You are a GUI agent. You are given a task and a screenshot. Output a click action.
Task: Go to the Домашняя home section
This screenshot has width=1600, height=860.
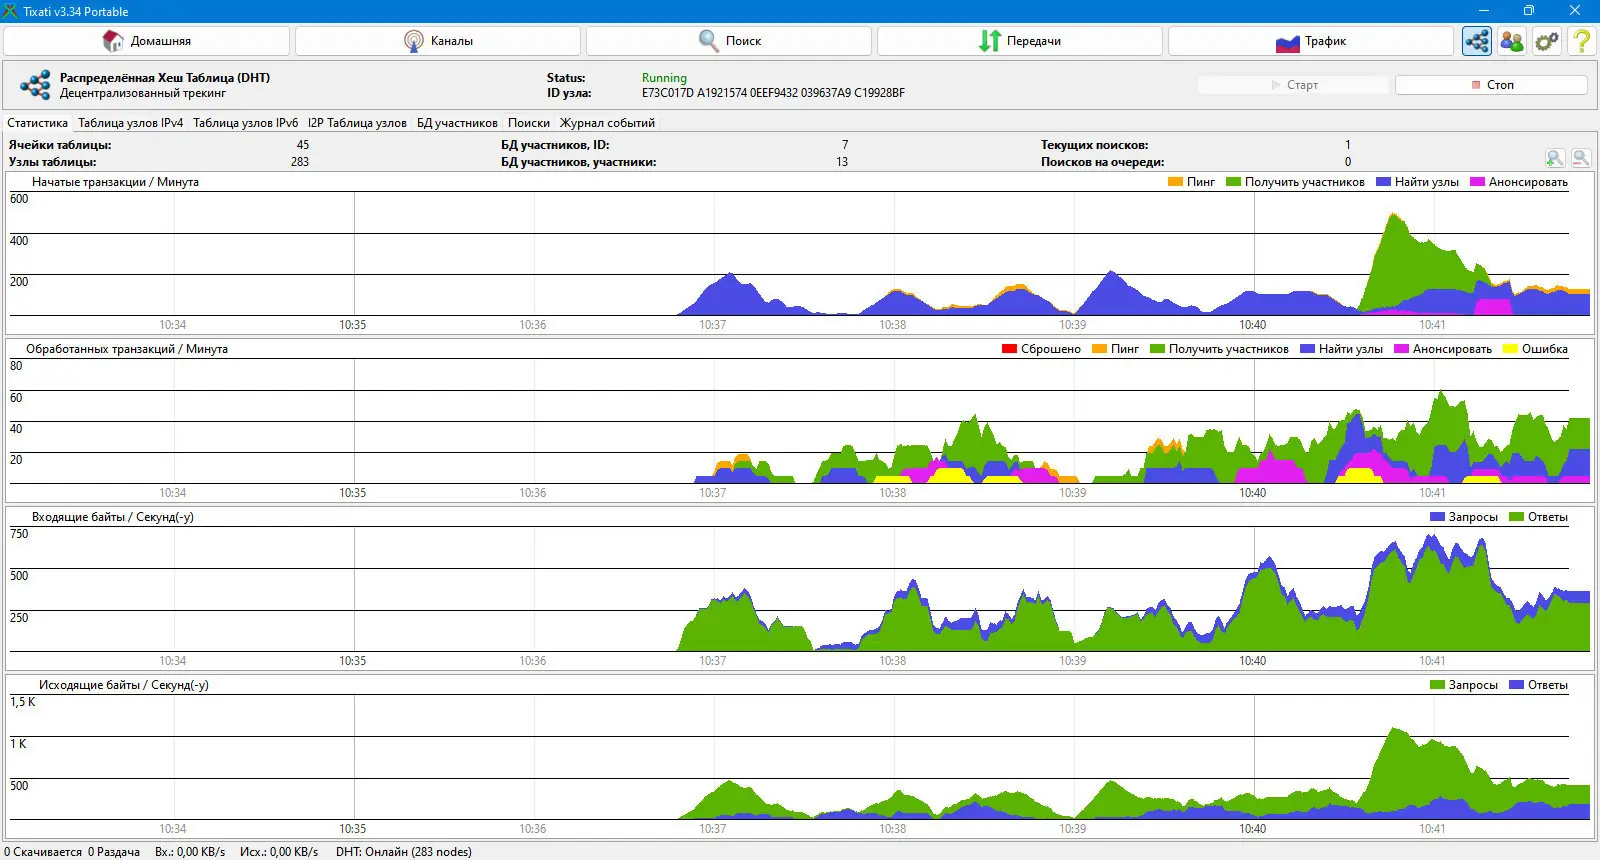click(147, 41)
